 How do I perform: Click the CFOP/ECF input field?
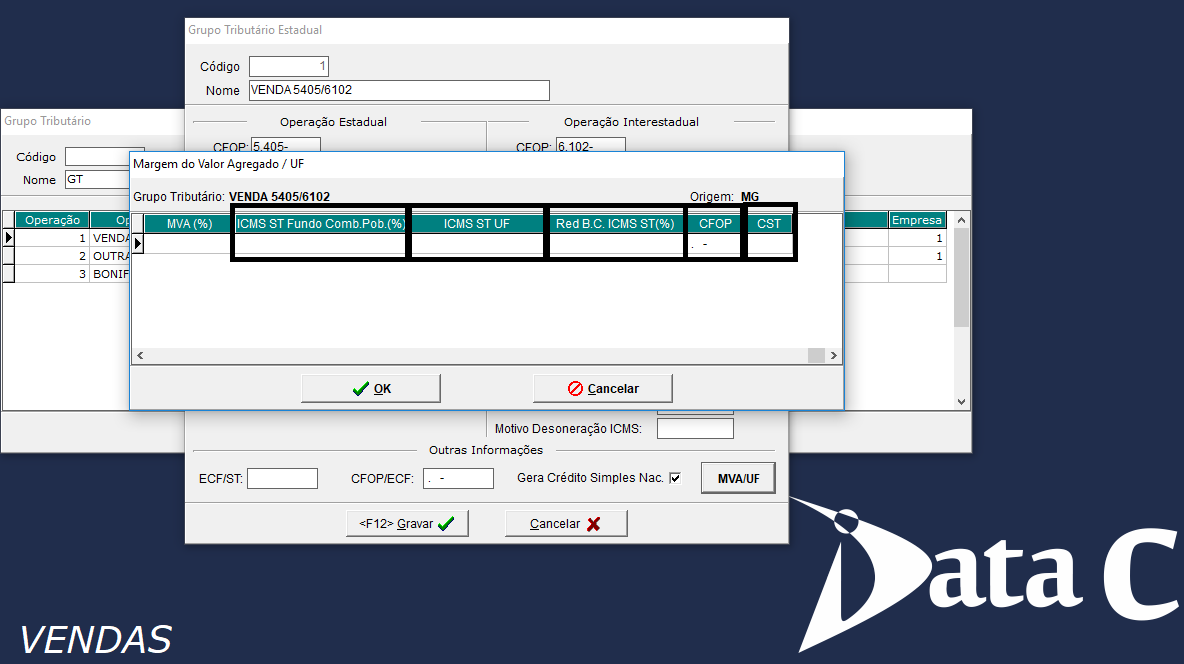tap(458, 478)
